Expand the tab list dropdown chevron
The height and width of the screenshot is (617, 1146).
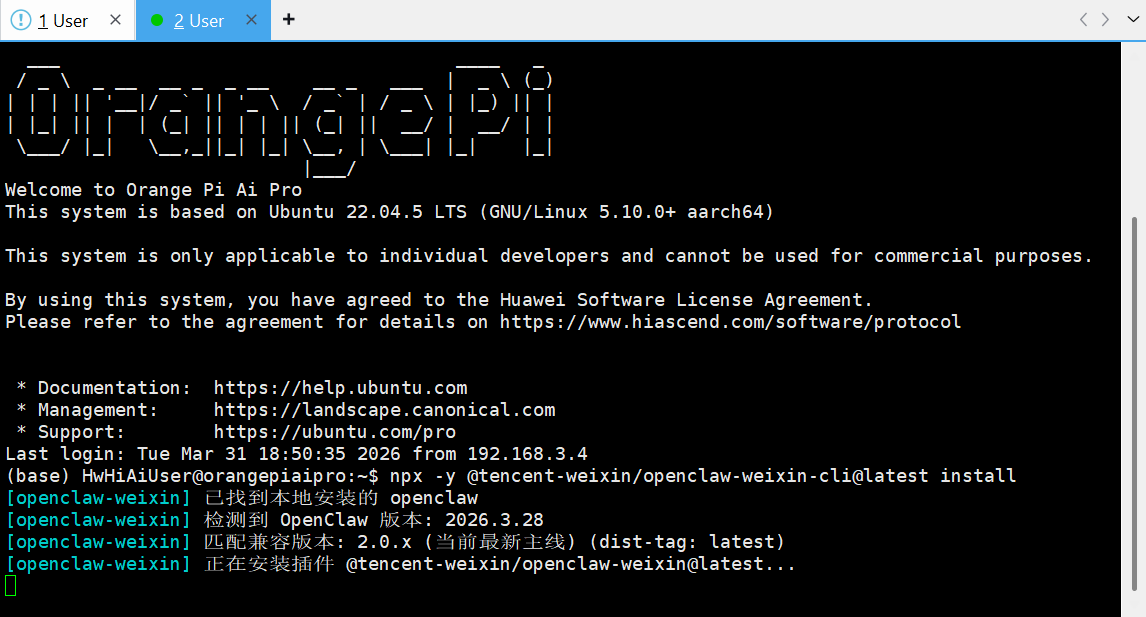tap(1132, 20)
